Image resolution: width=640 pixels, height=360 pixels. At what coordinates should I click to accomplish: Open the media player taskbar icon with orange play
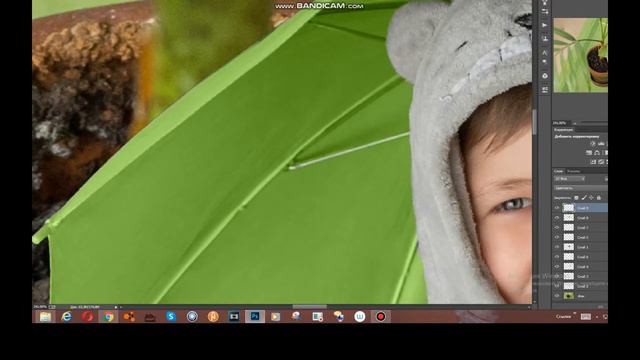coord(276,316)
